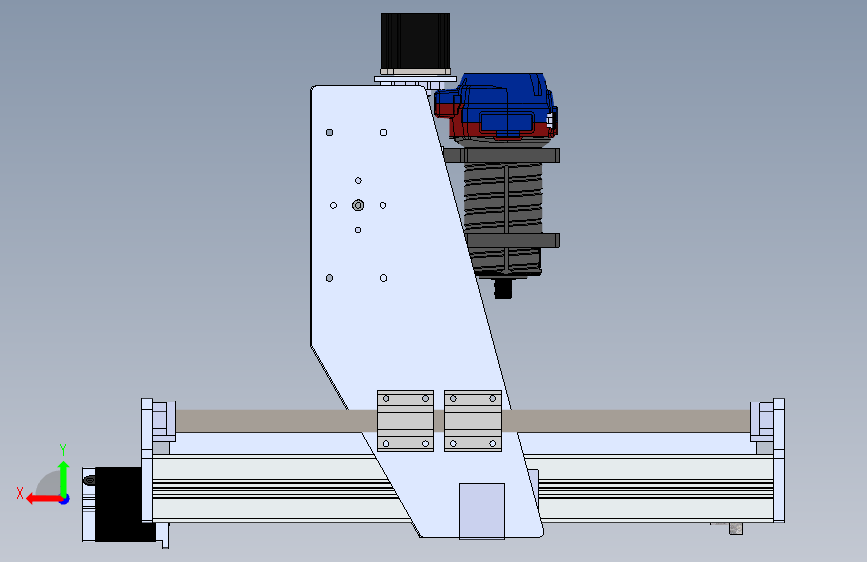The image size is (867, 562).
Task: Select the upper dark gray router clamp bracket
Action: pyautogui.click(x=502, y=155)
